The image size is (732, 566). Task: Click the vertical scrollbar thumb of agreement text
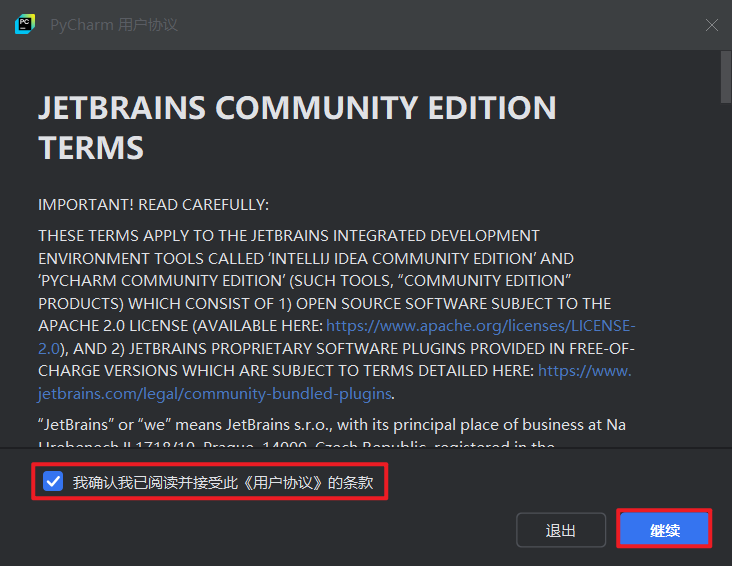[x=725, y=77]
